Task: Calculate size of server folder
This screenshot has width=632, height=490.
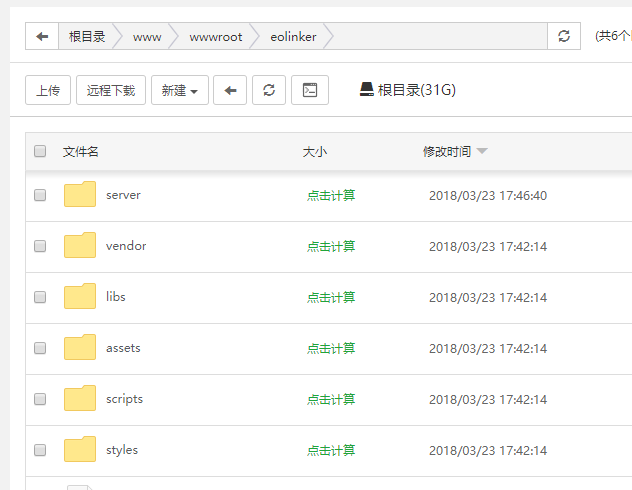Action: click(331, 195)
